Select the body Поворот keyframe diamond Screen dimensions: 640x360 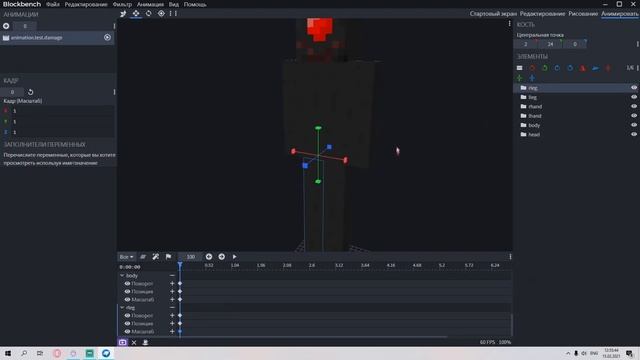[180, 283]
